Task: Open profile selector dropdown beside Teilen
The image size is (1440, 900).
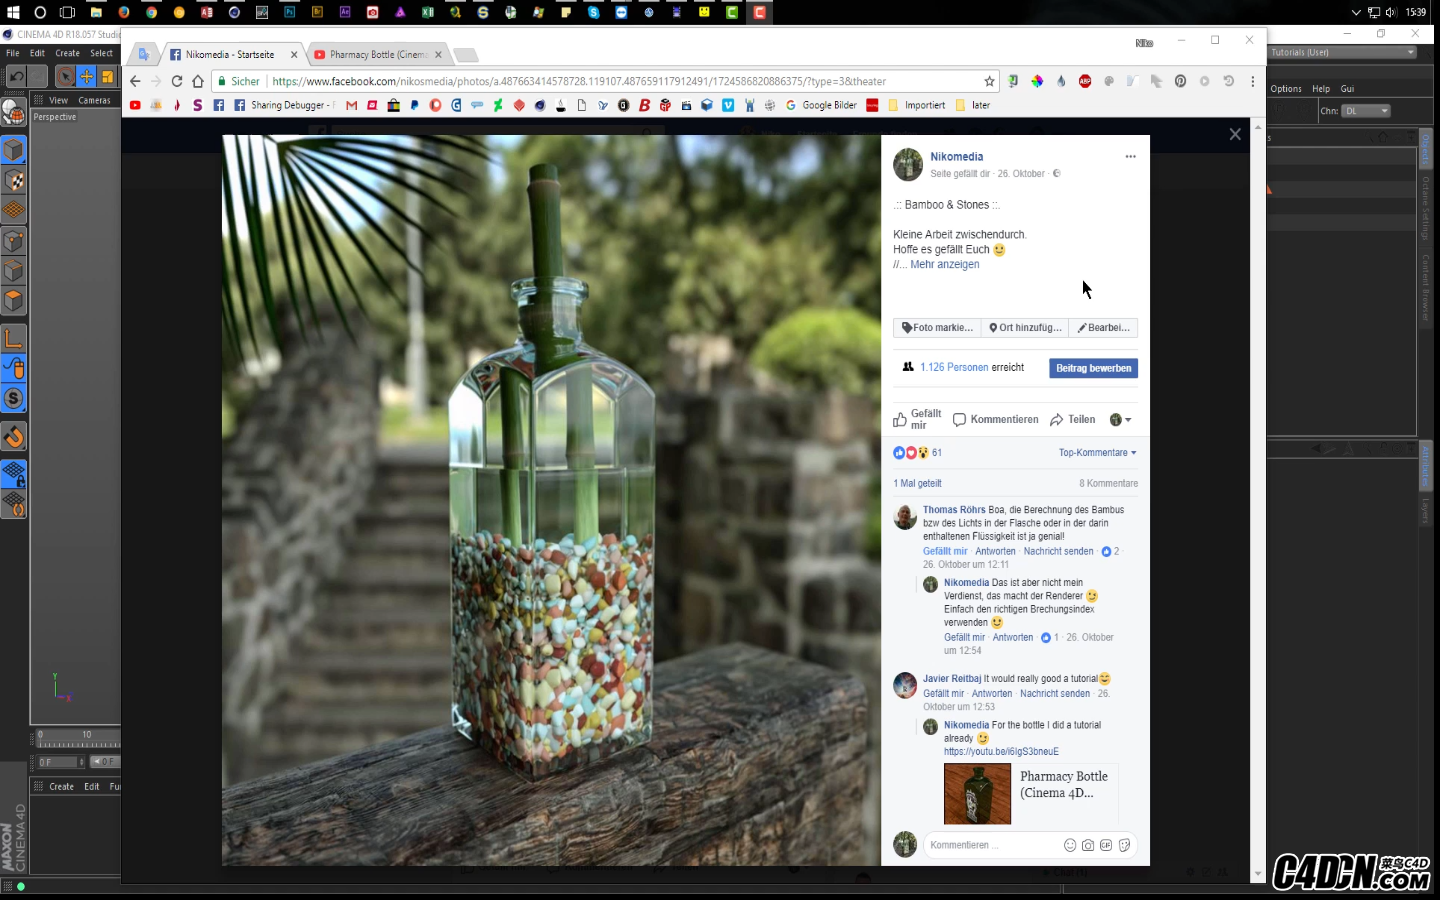Action: (x=1121, y=420)
